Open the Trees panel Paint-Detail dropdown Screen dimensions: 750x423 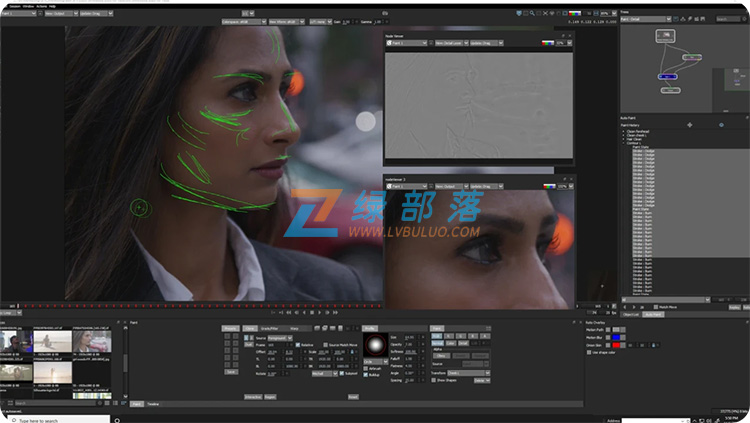(x=646, y=19)
